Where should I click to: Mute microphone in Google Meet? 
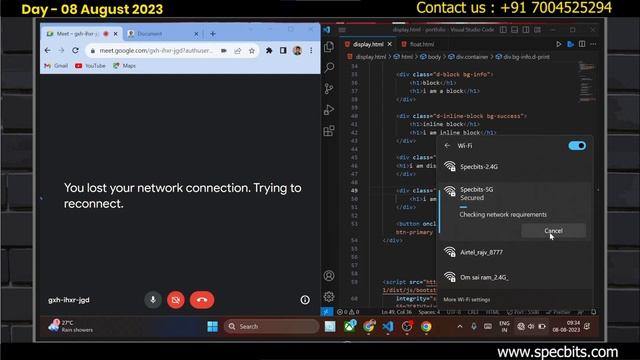153,300
